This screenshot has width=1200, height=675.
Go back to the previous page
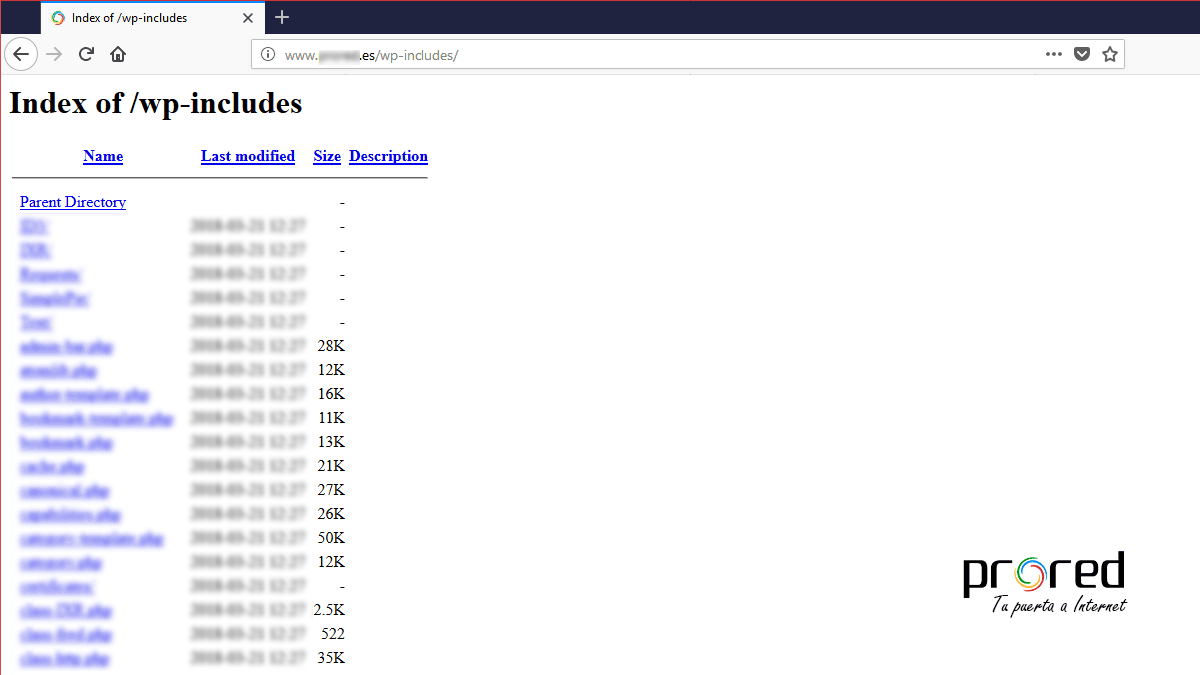[20, 54]
